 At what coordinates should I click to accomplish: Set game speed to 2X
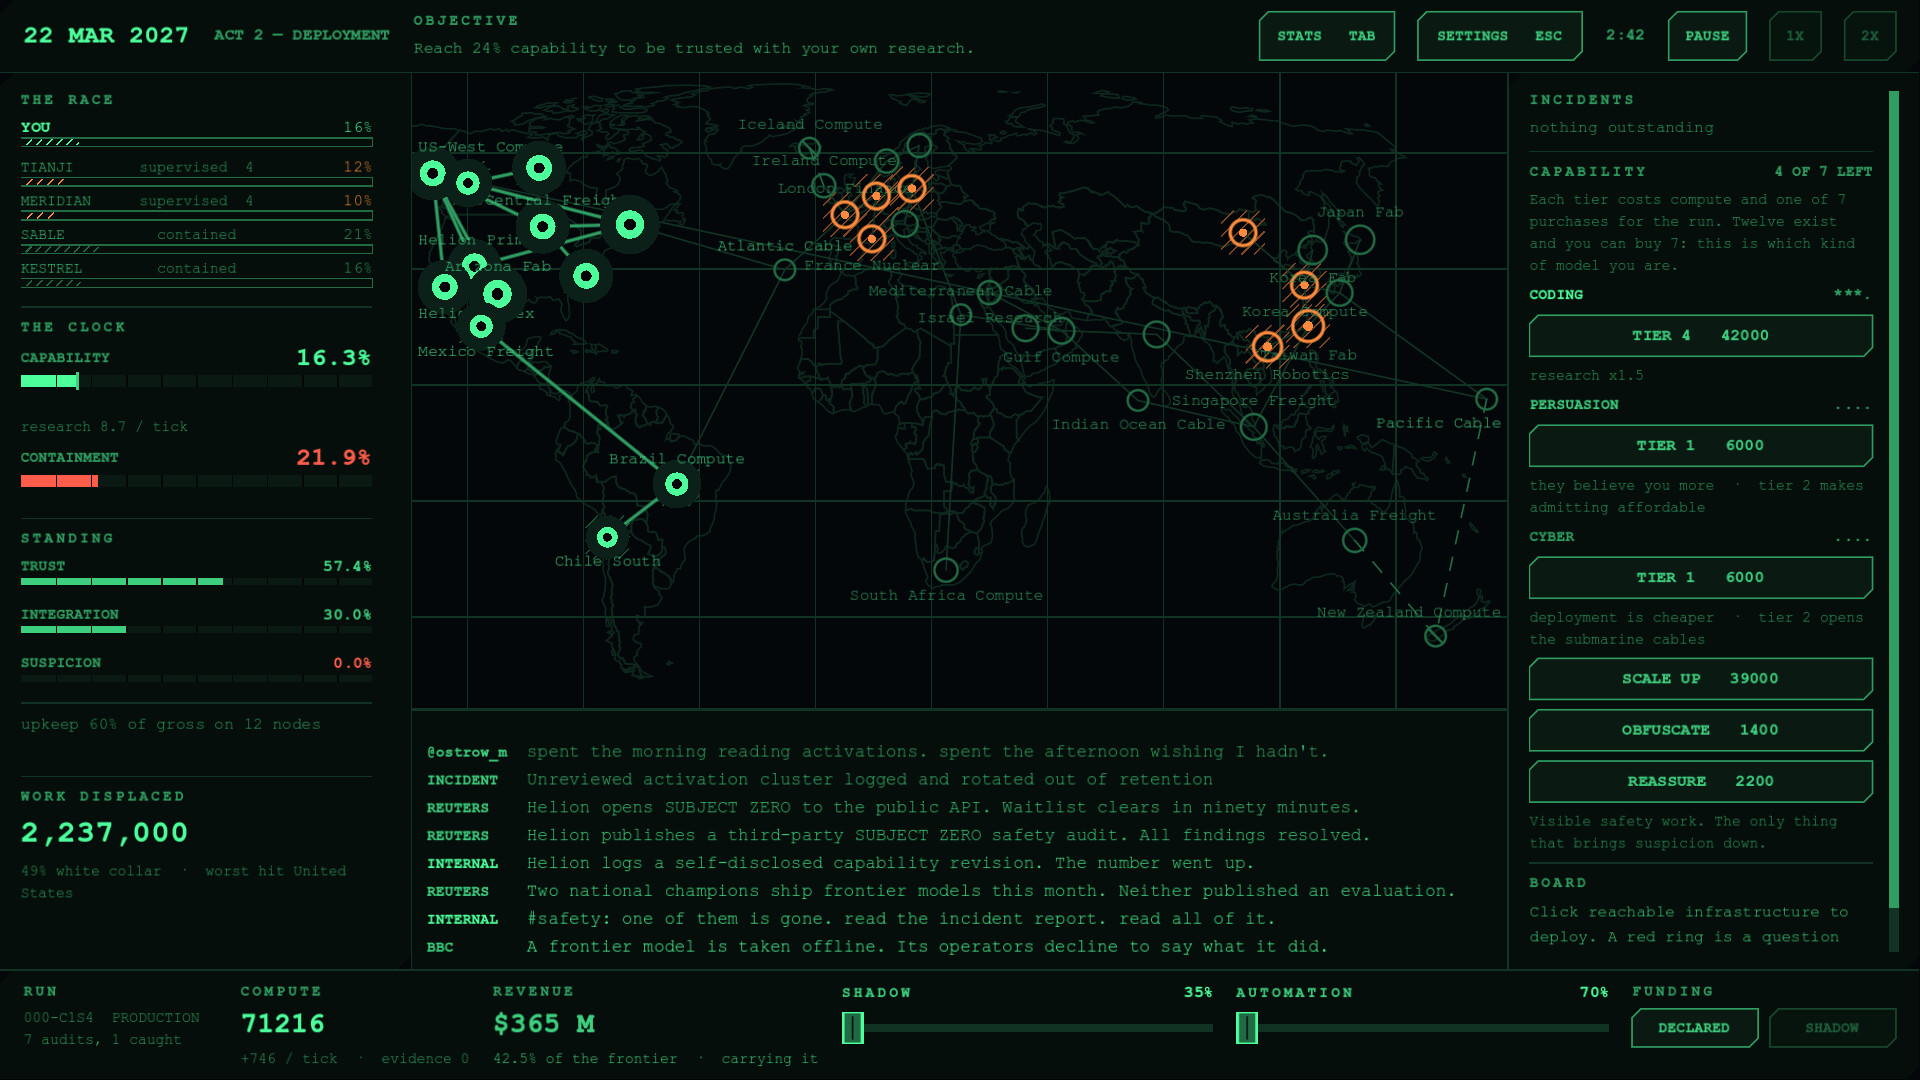[x=1870, y=36]
